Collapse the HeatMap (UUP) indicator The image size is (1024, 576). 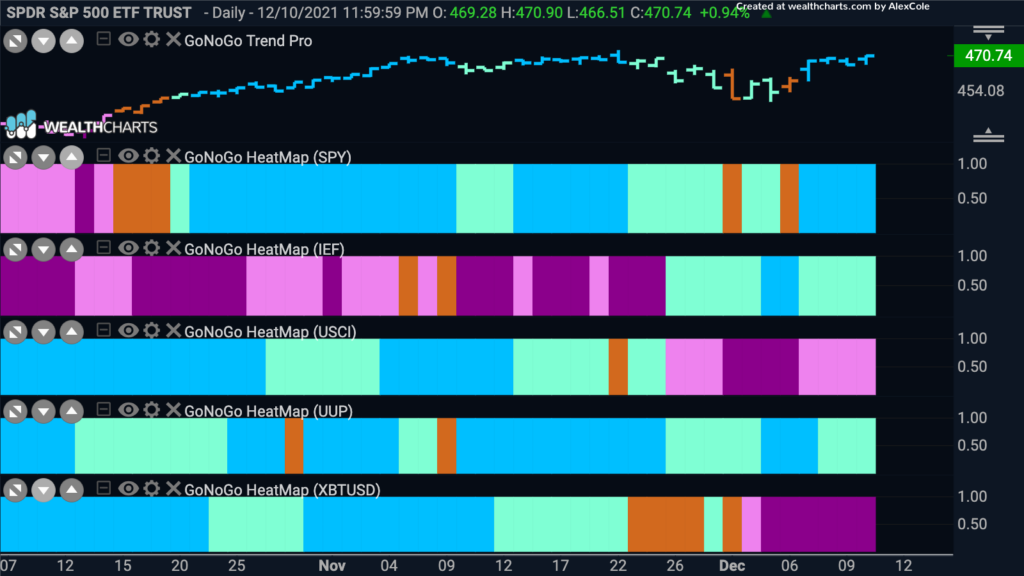pyautogui.click(x=103, y=409)
